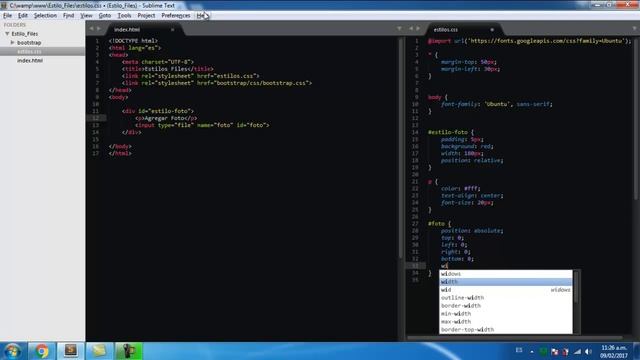
Task: Place cursor on '#estilo-foto {' line in CSS
Action: click(451, 132)
